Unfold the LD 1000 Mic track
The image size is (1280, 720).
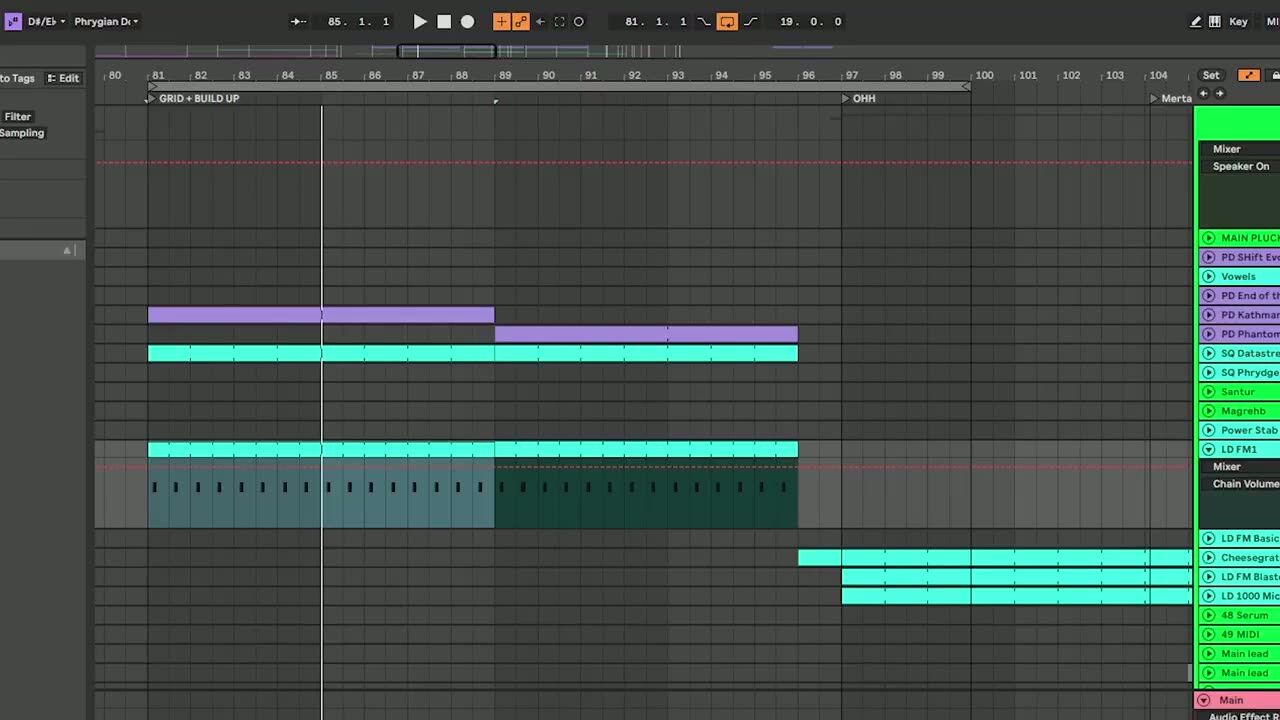(x=1208, y=596)
